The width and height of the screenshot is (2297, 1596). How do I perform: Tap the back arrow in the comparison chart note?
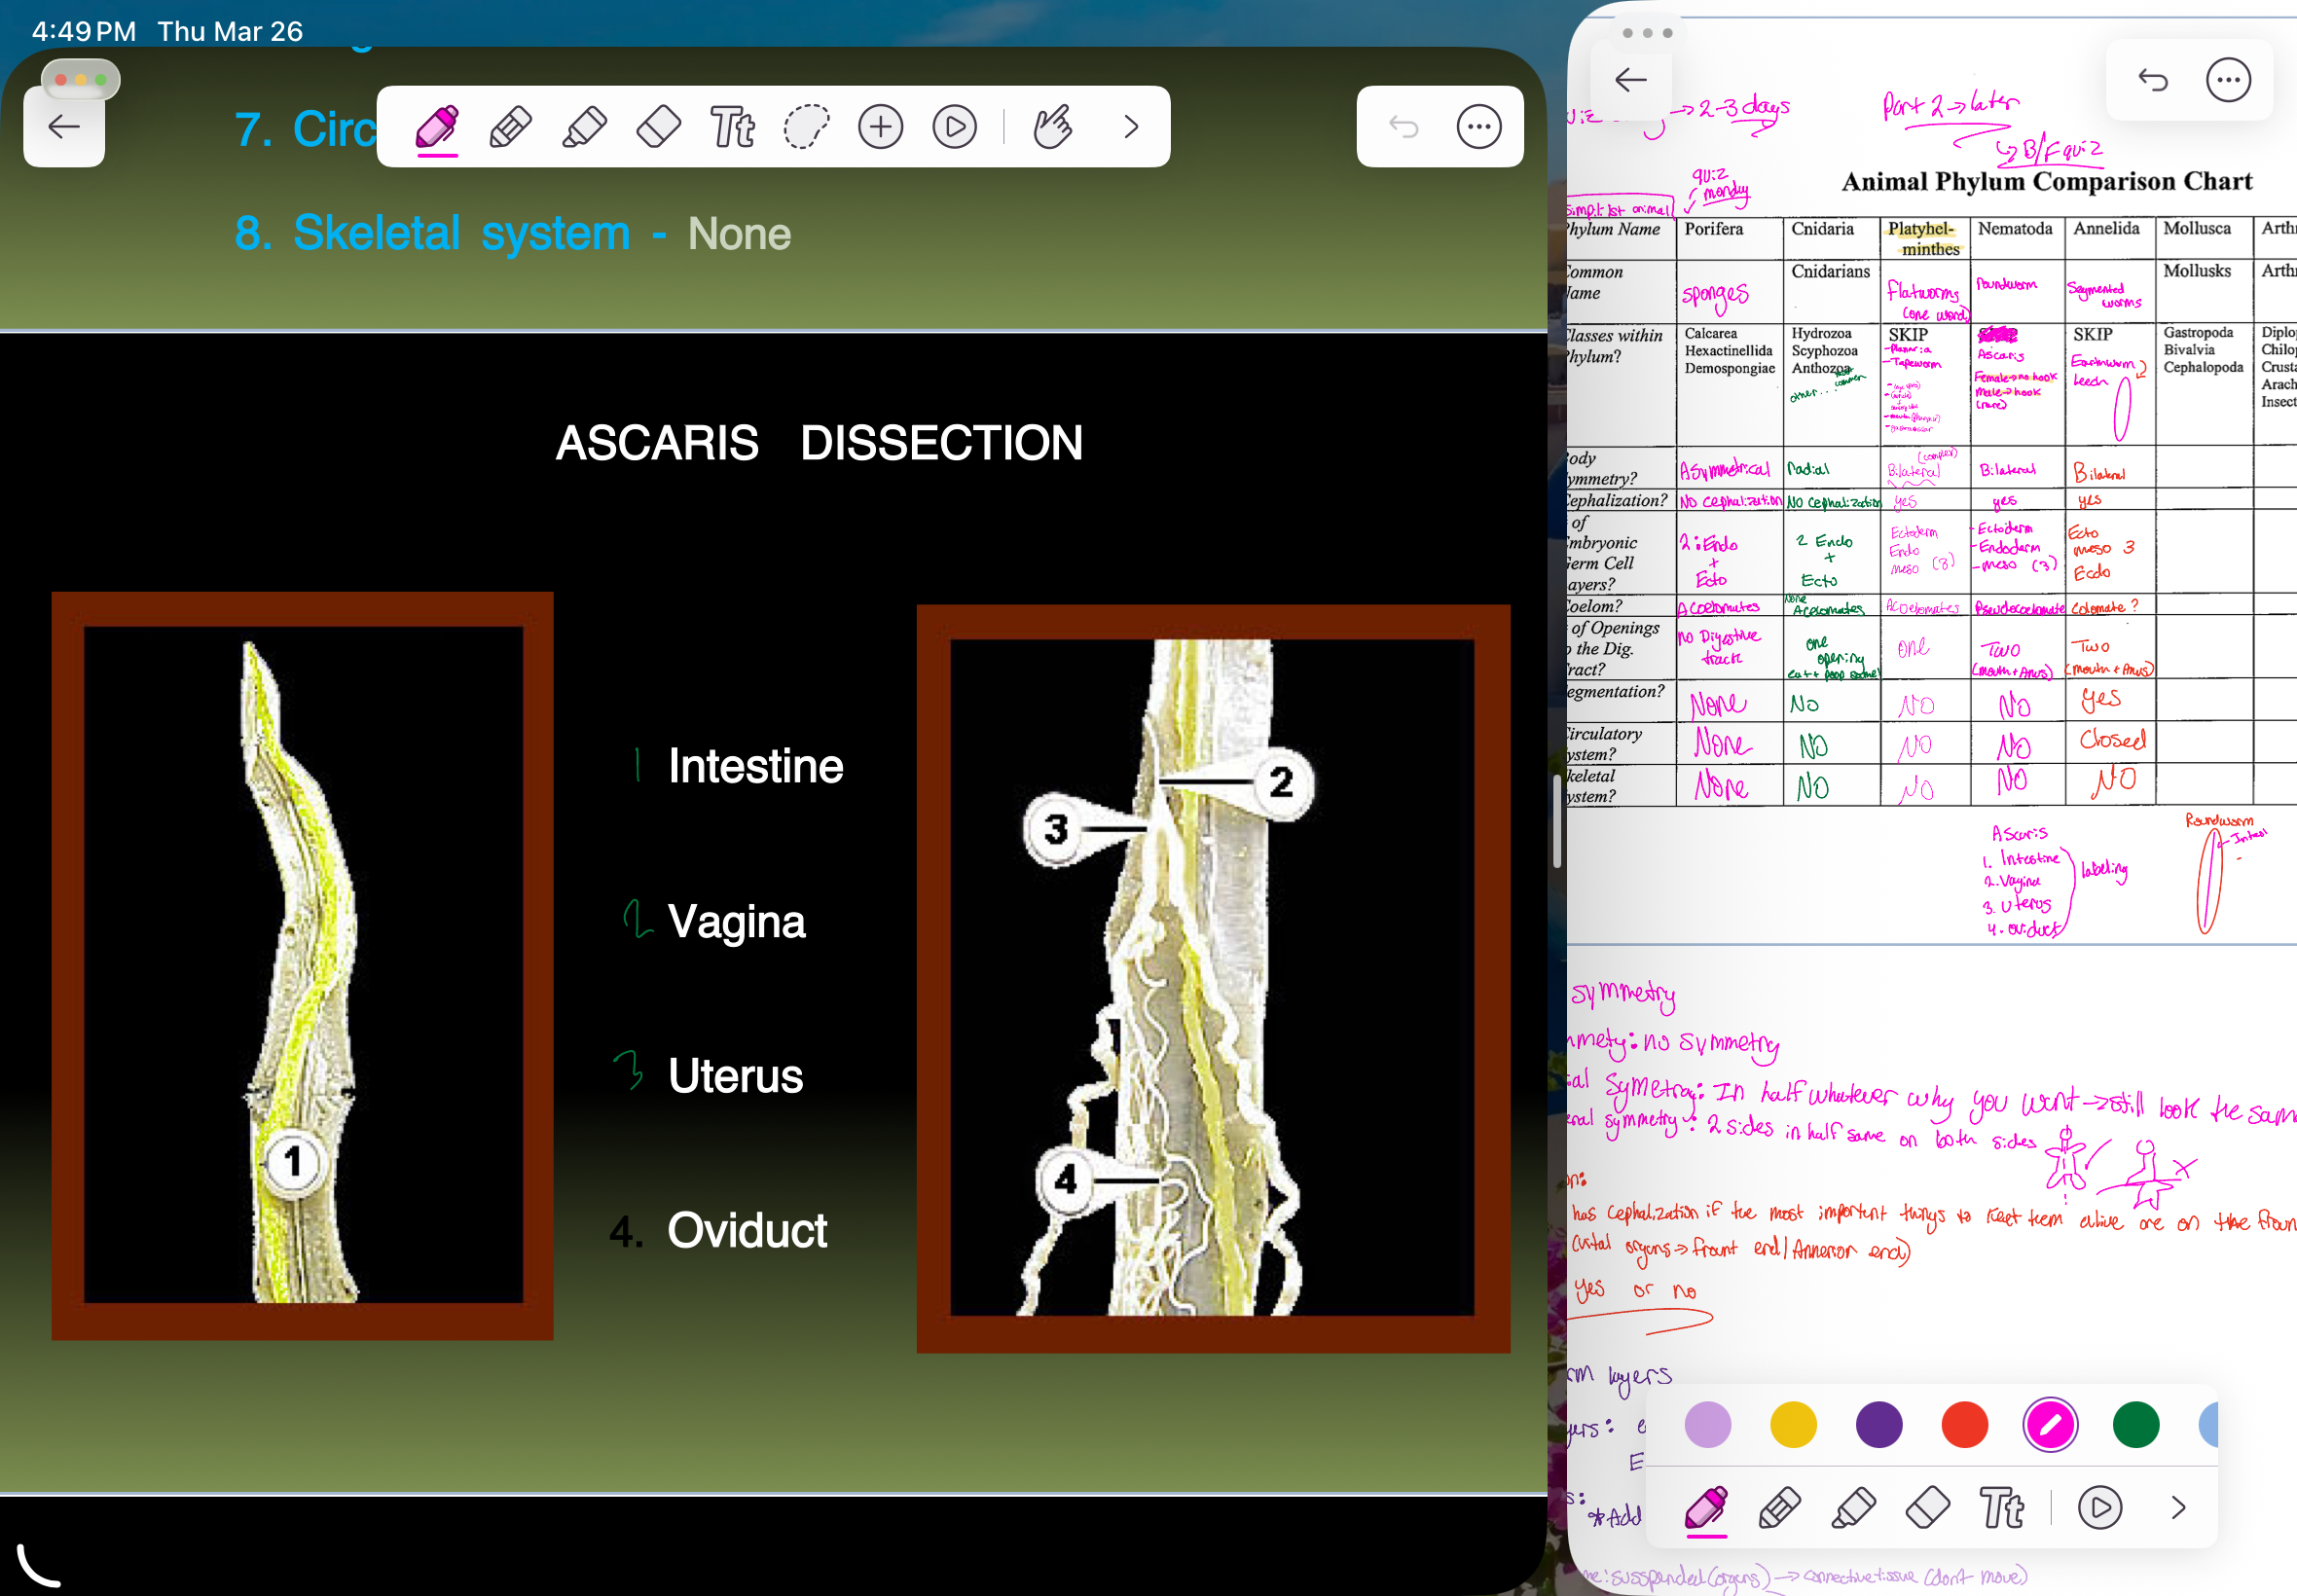[x=1629, y=80]
